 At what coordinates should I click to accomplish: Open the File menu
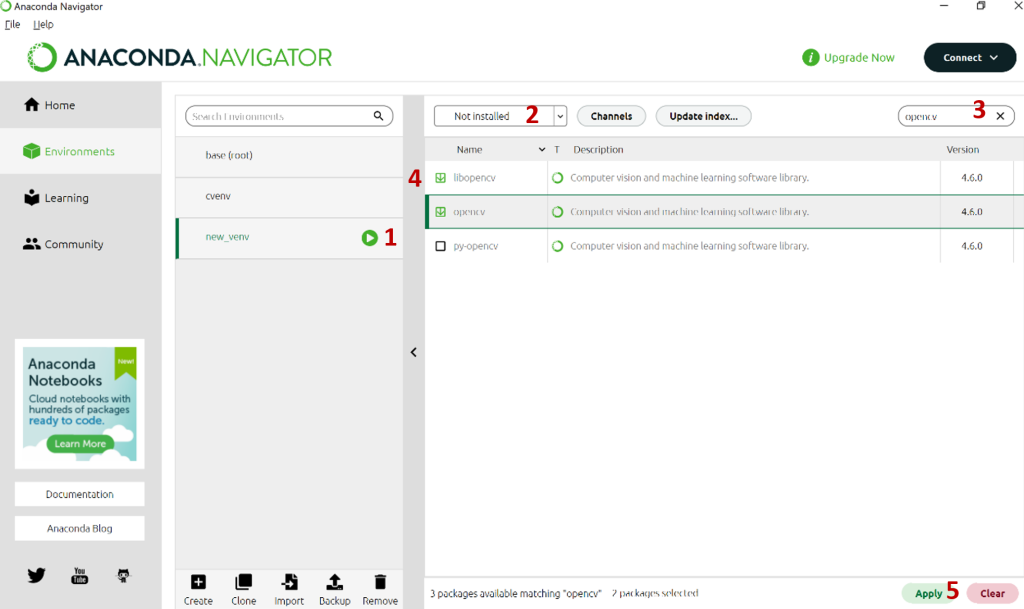[12, 24]
